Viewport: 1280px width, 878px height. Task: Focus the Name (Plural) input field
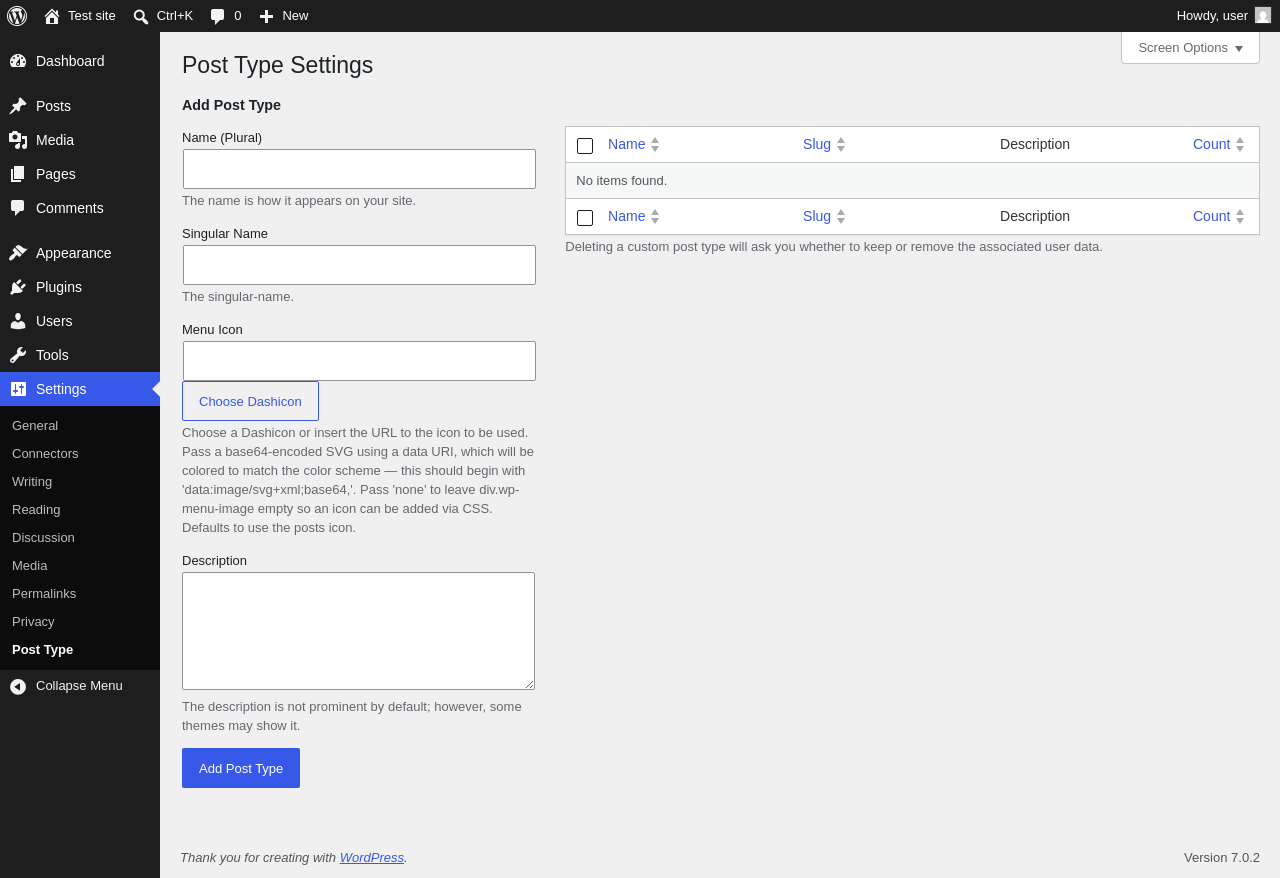[x=359, y=169]
